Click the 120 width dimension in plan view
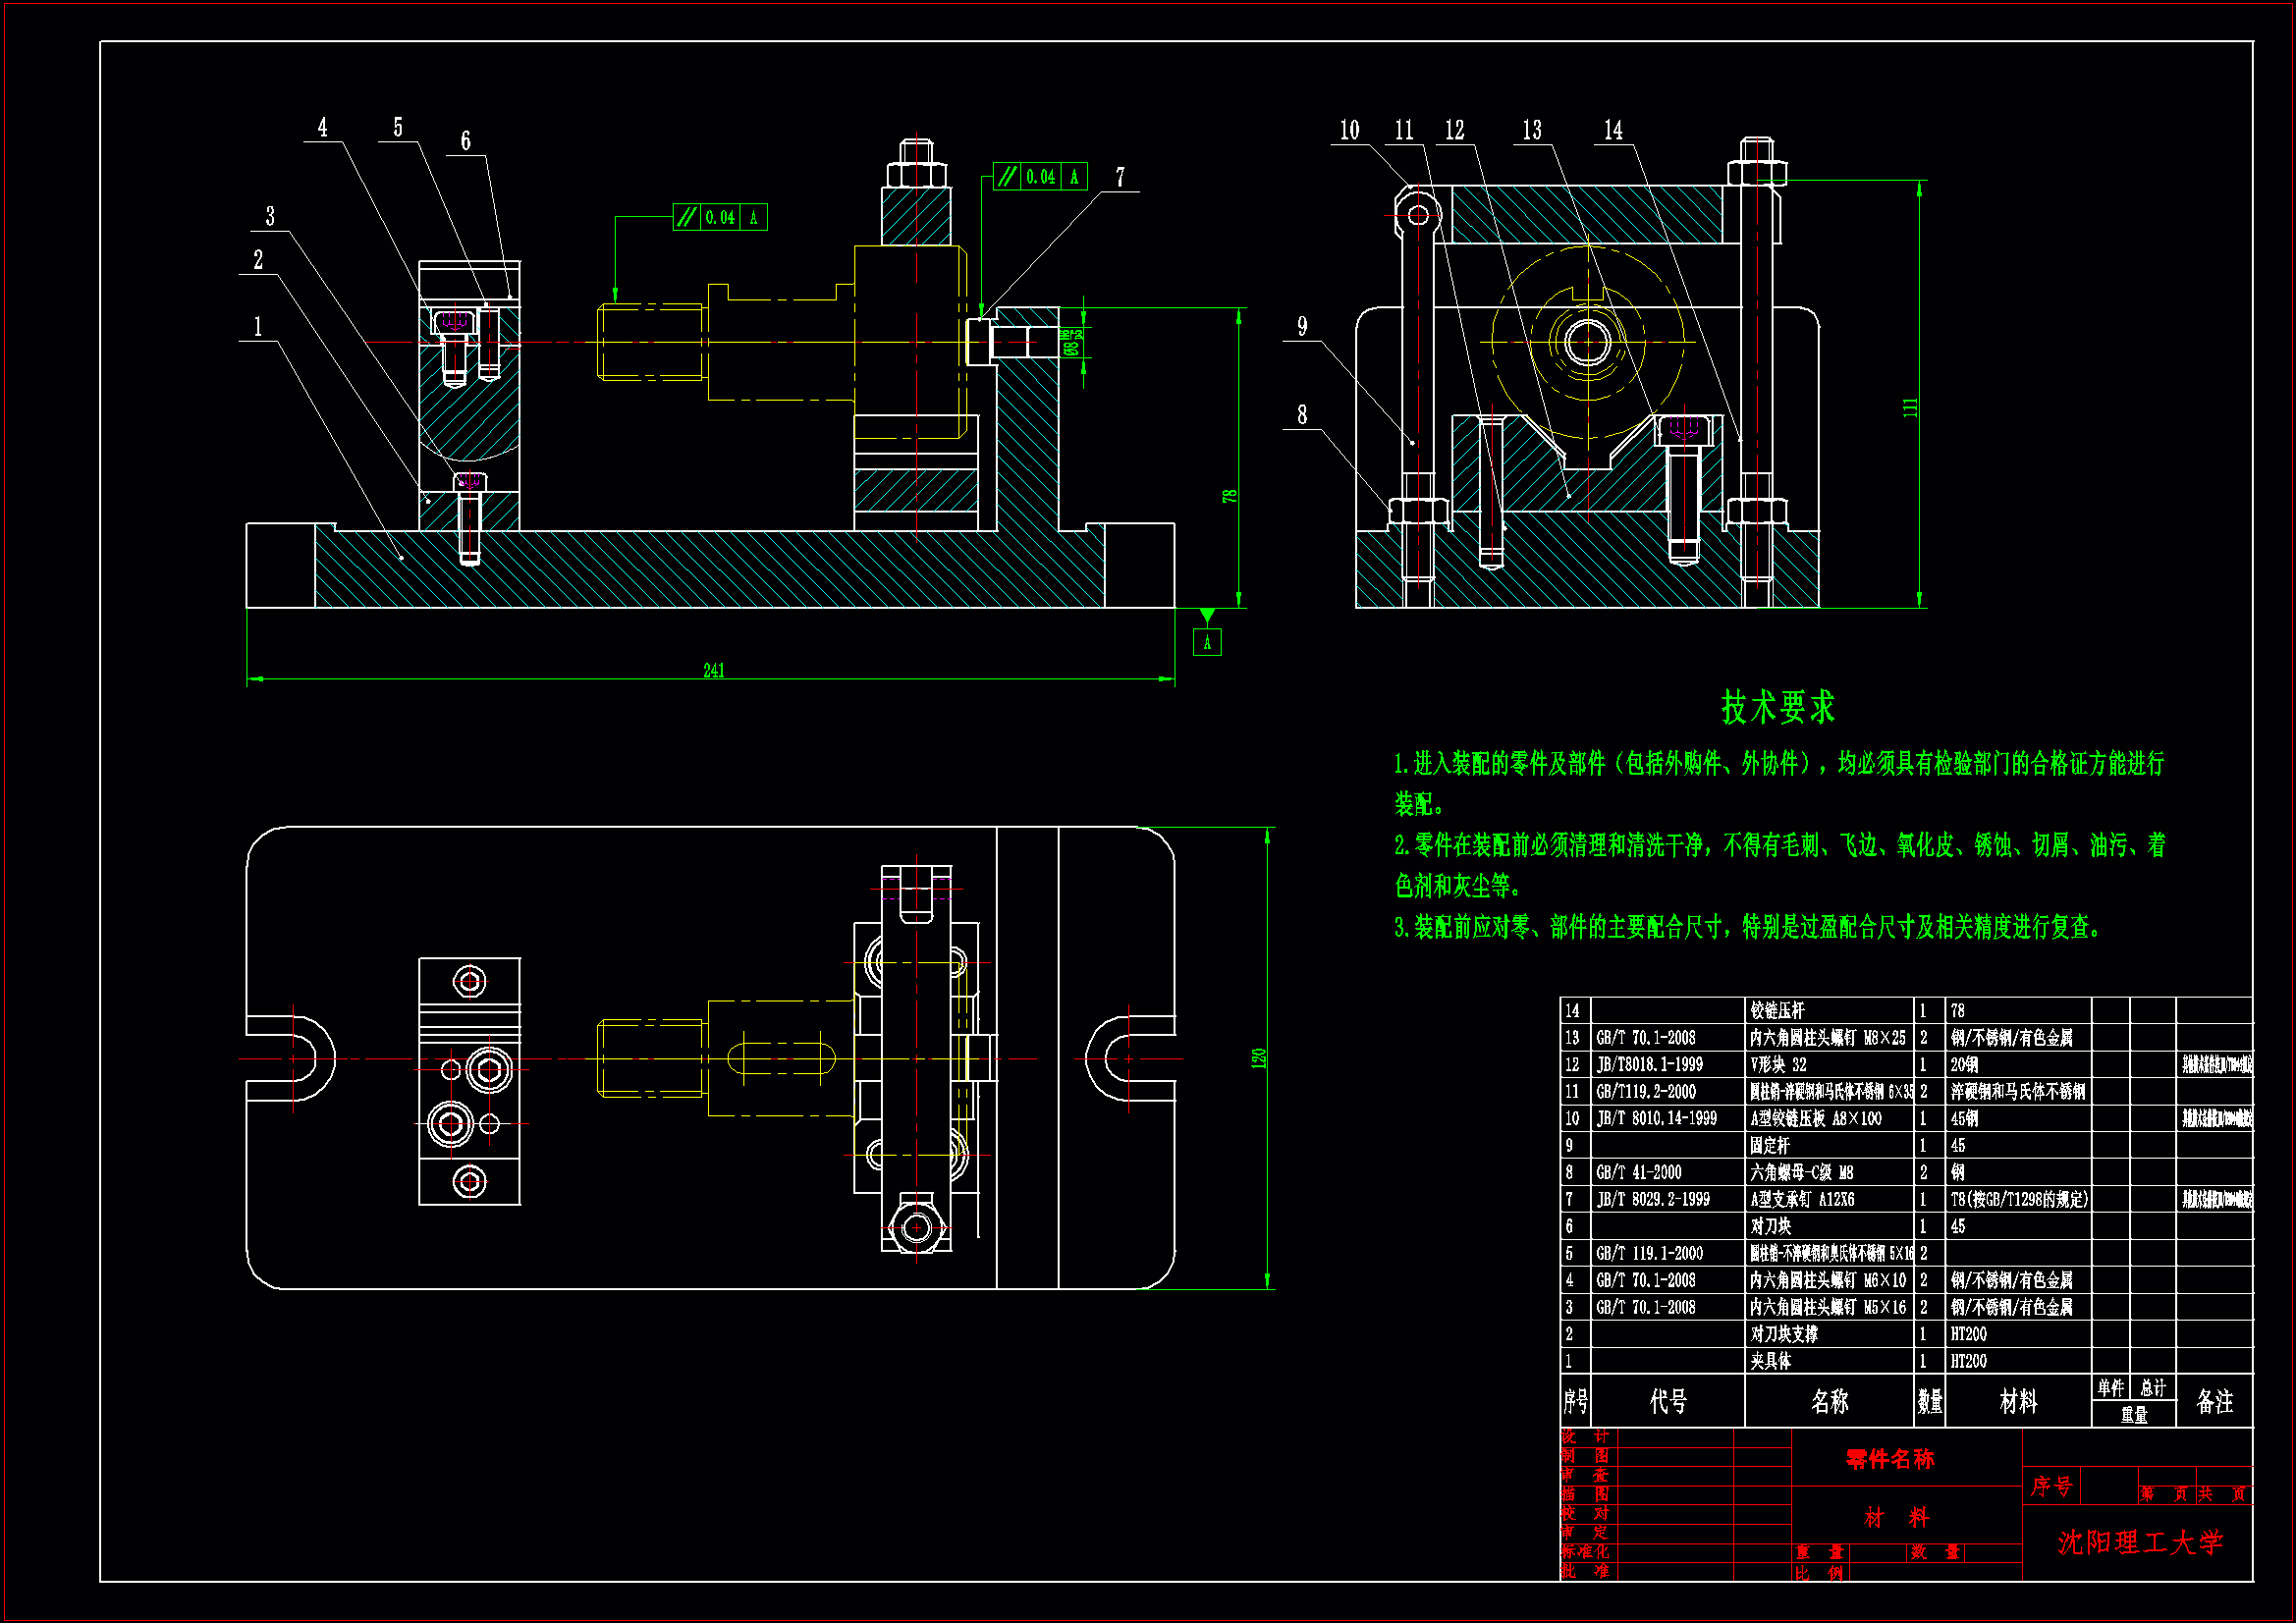This screenshot has height=1623, width=2296. [1258, 1058]
